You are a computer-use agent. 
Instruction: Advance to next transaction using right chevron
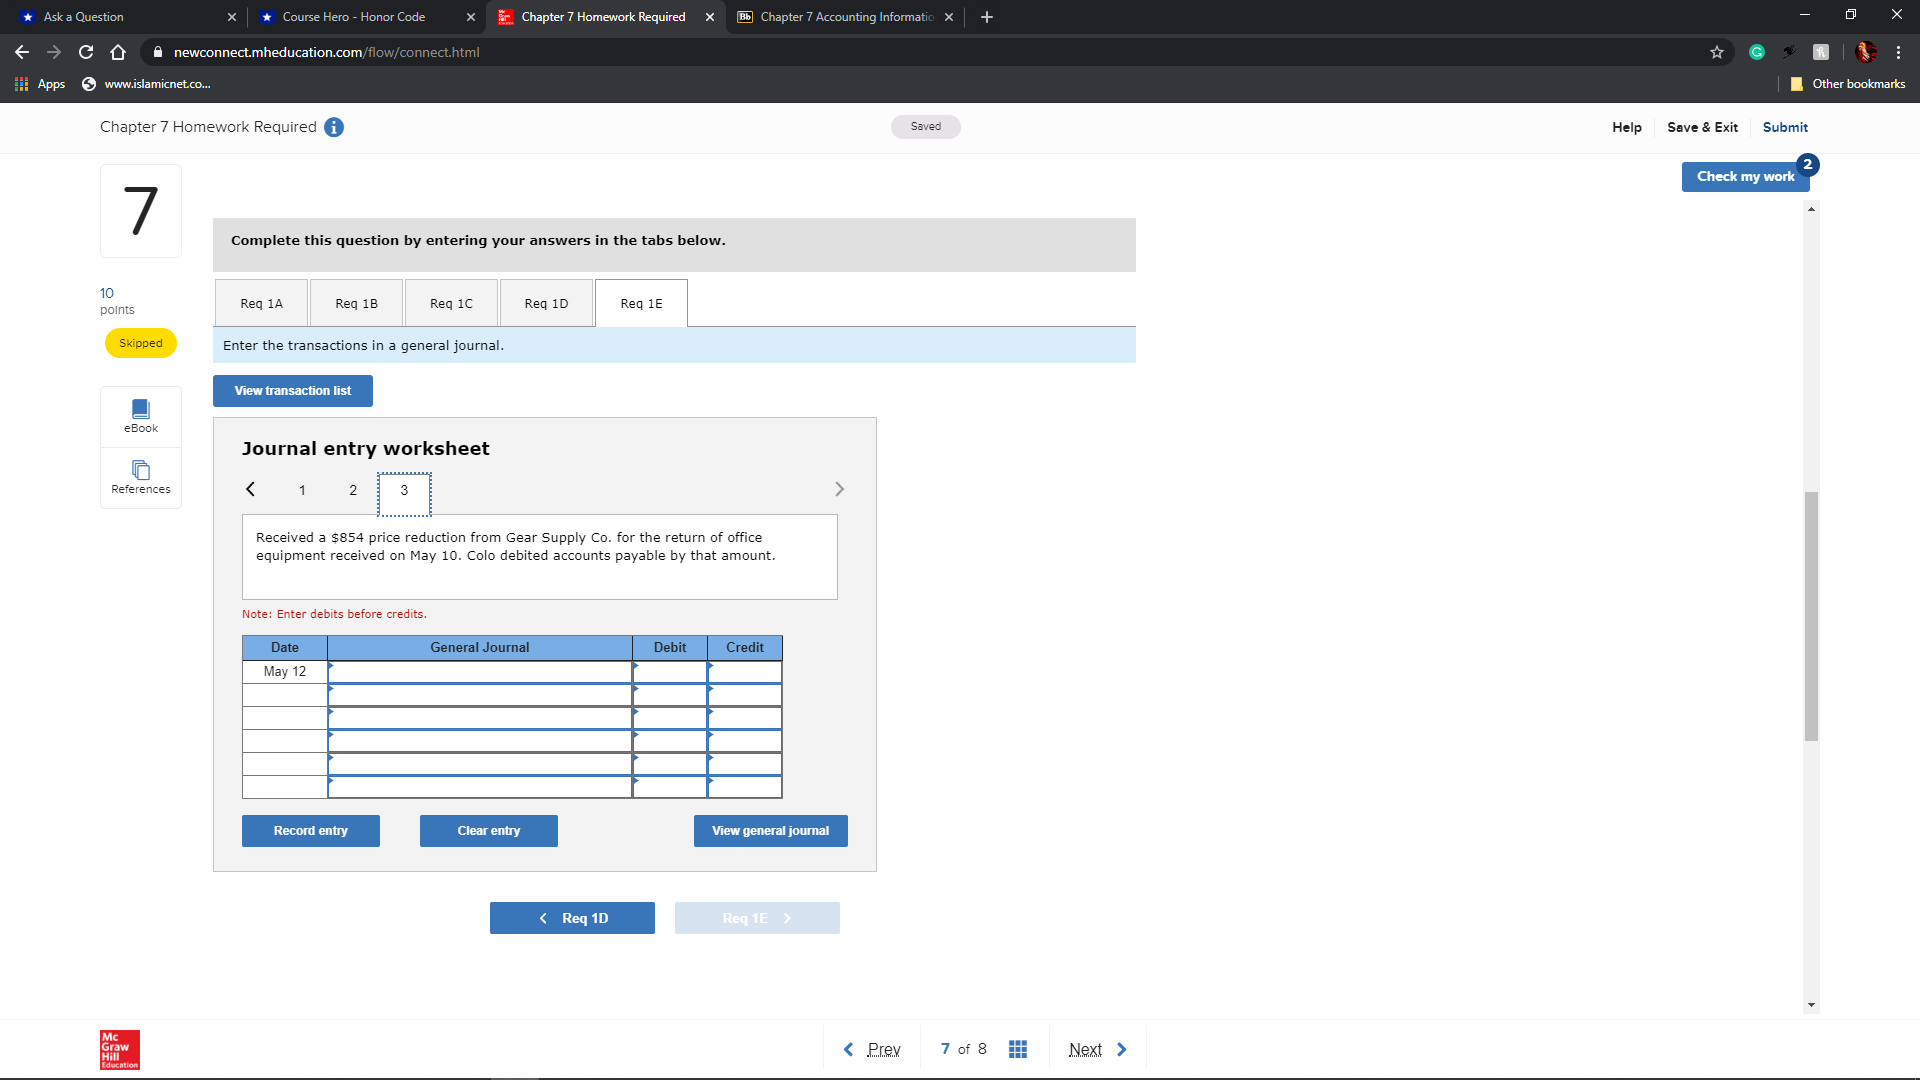coord(839,489)
